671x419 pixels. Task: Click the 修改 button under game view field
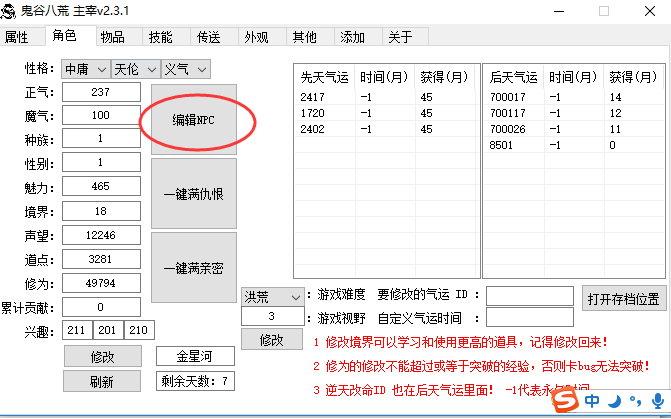pos(272,339)
